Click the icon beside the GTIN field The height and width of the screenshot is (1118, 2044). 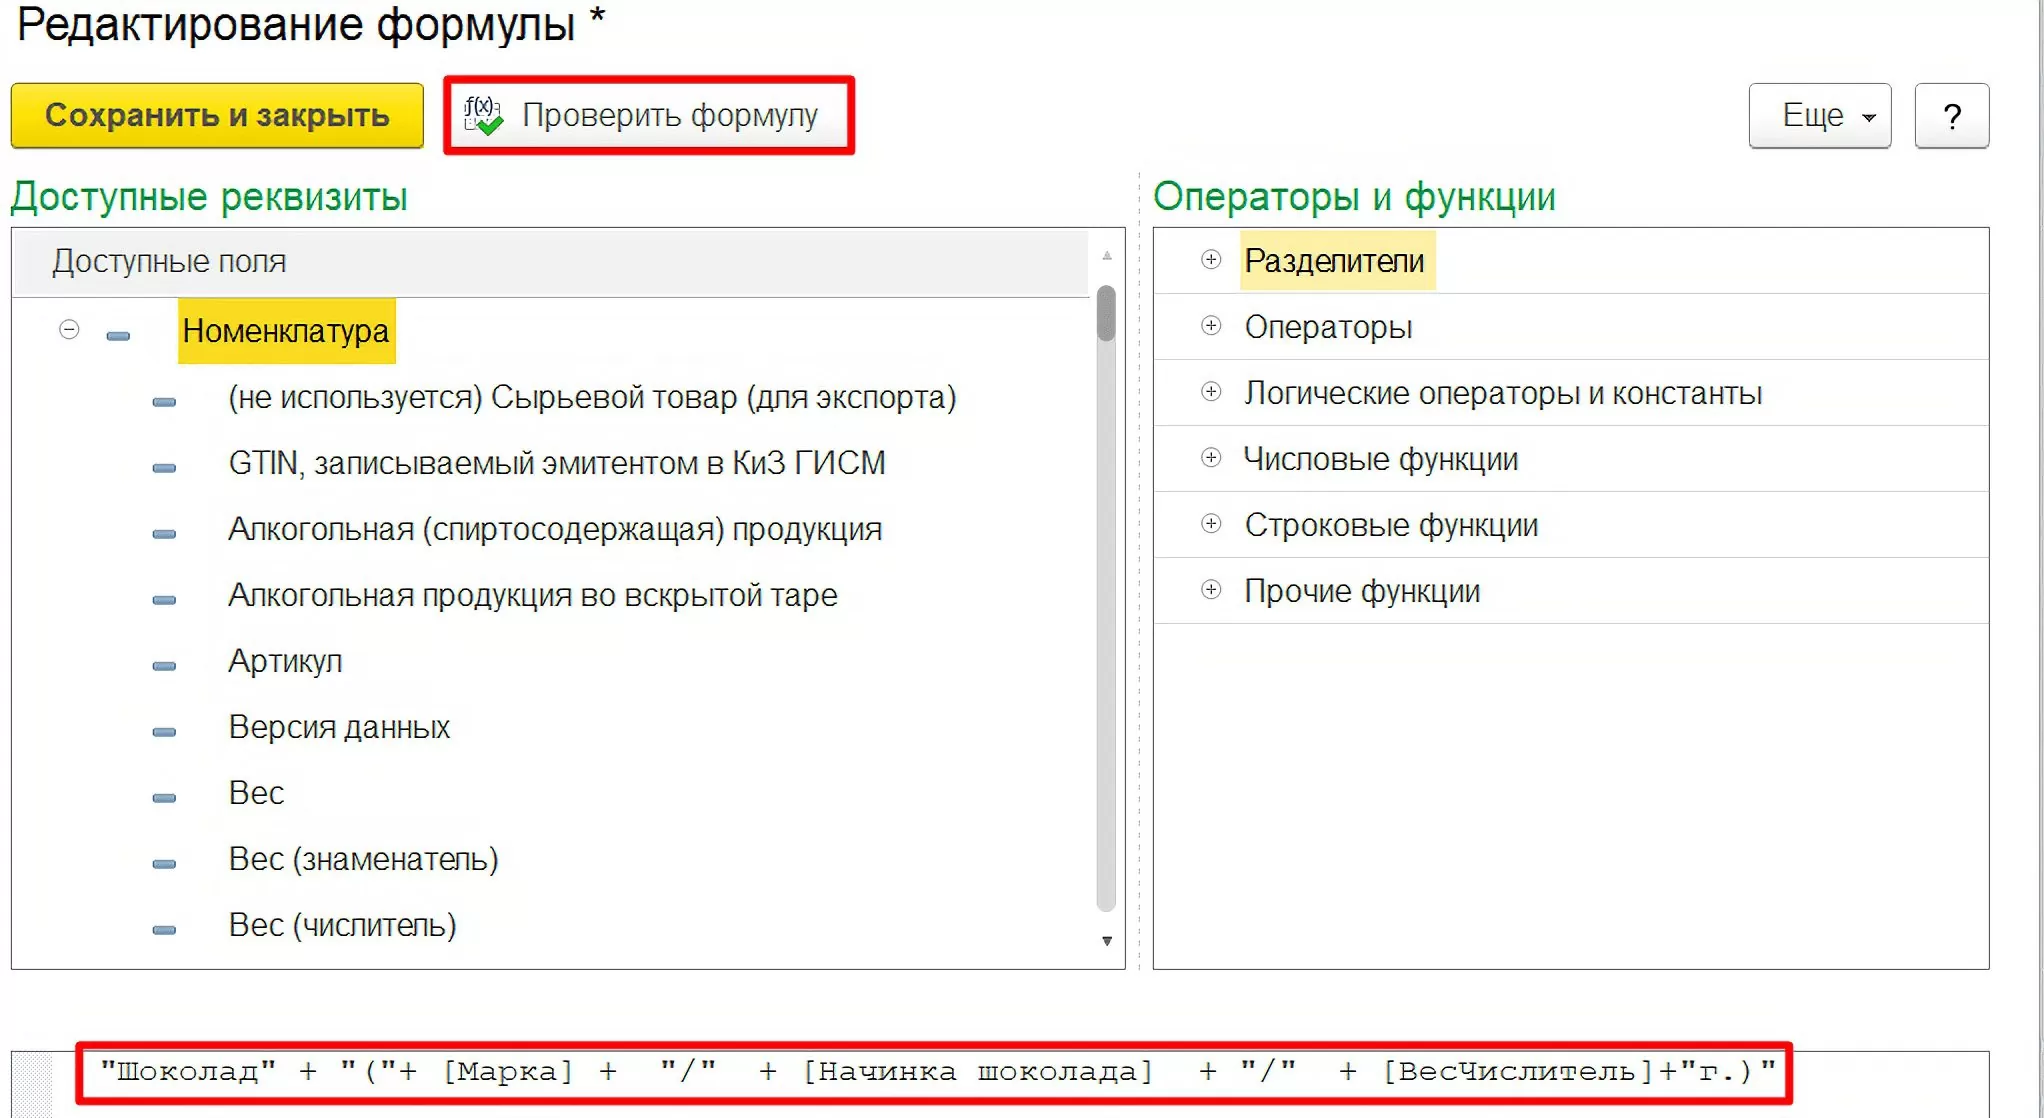tap(164, 468)
